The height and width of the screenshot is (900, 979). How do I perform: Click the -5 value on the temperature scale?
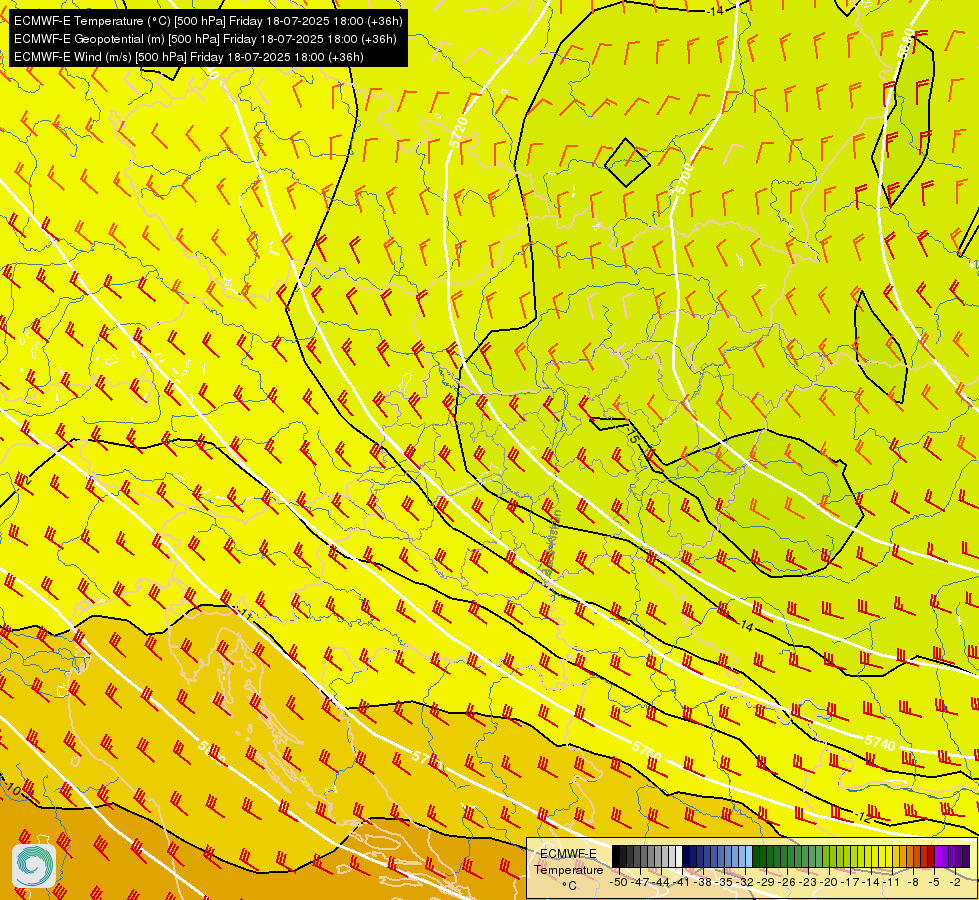(934, 883)
